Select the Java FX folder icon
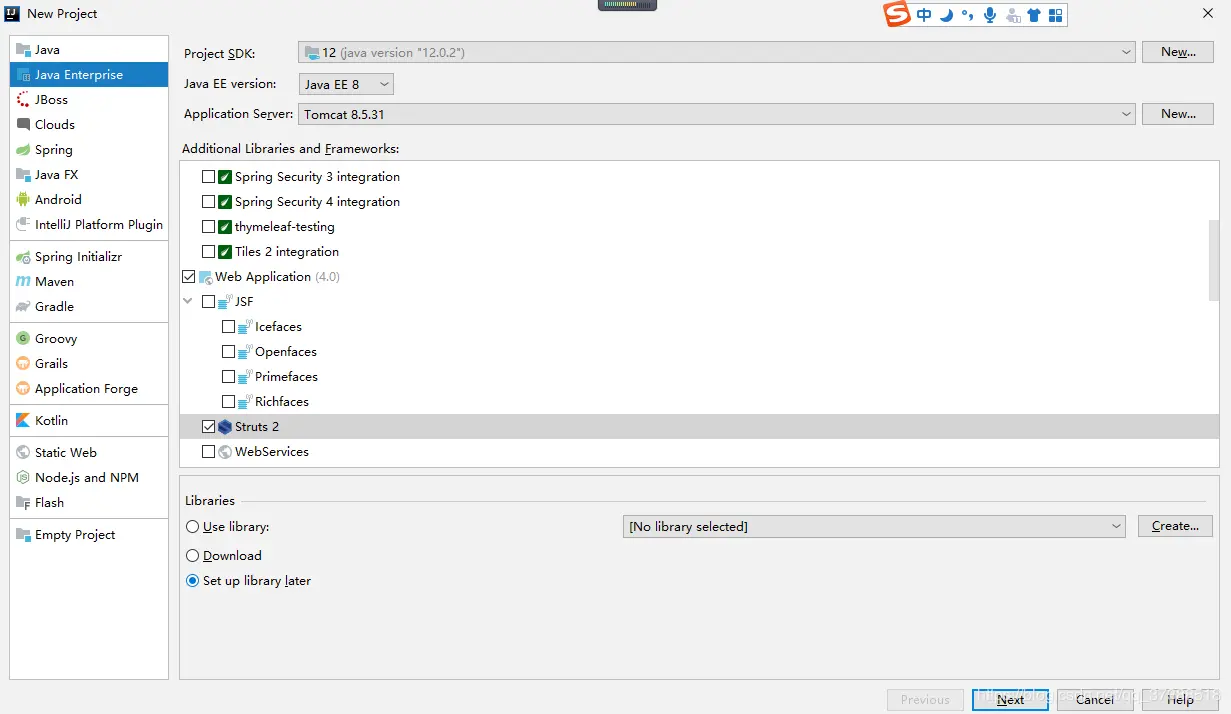 point(24,174)
